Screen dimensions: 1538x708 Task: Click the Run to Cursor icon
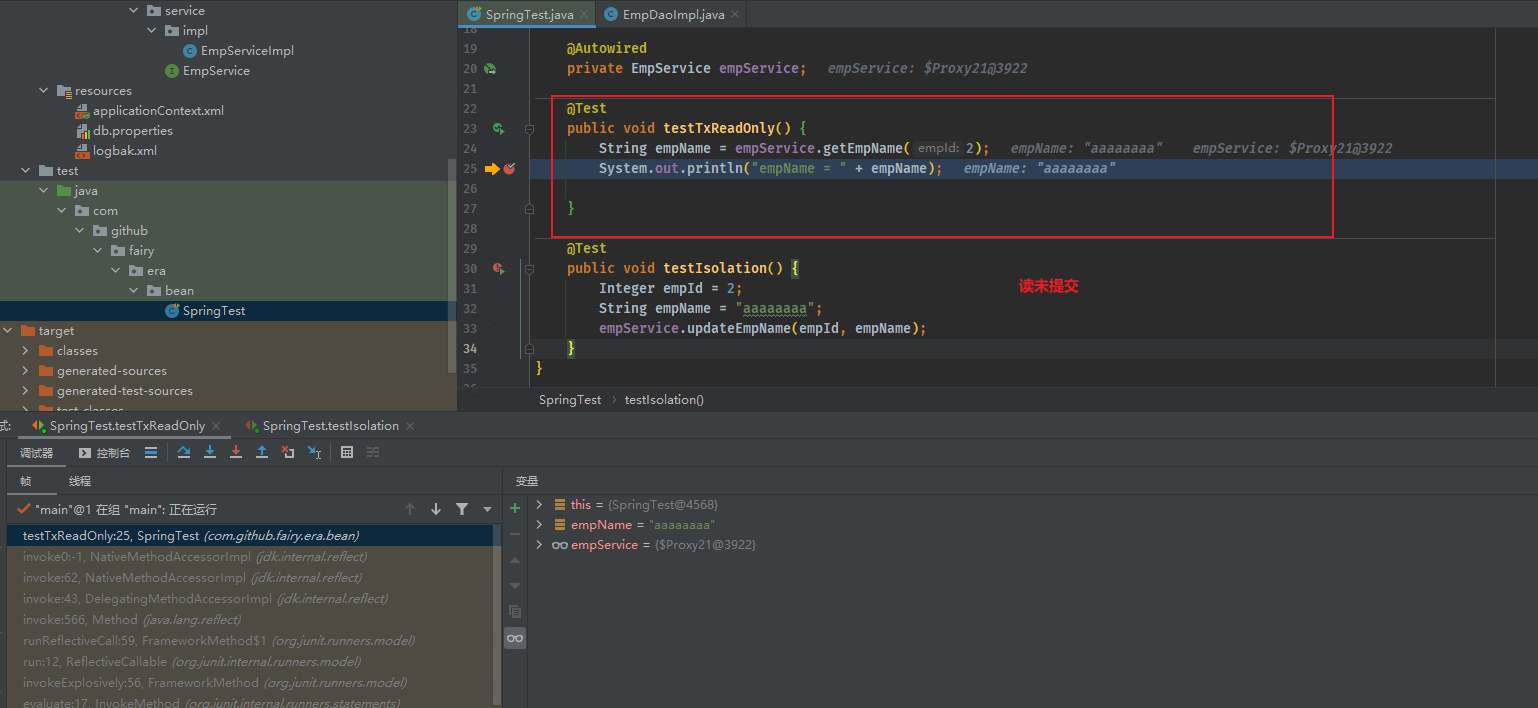pos(314,452)
